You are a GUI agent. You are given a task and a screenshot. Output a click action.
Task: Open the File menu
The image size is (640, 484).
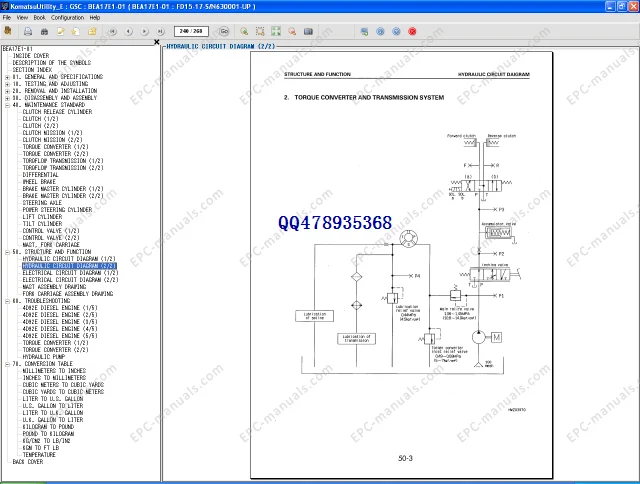click(x=7, y=18)
